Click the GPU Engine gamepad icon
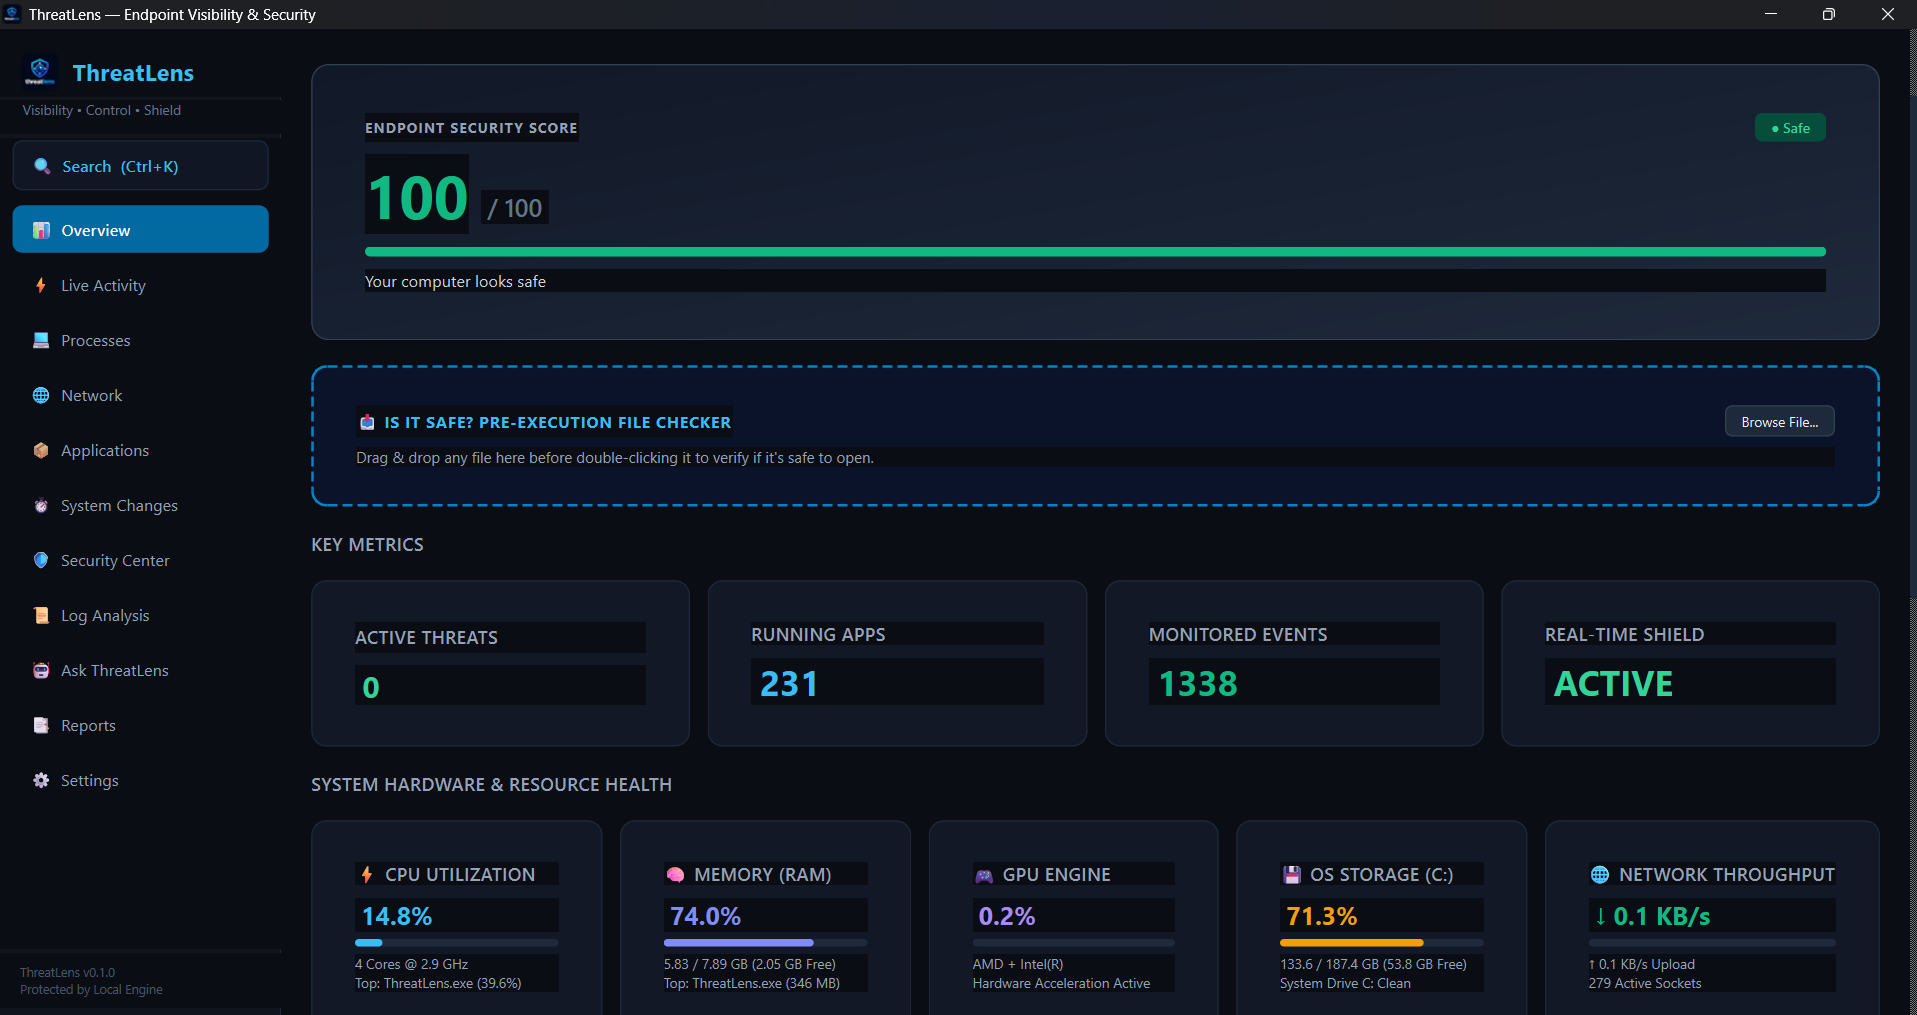 984,875
